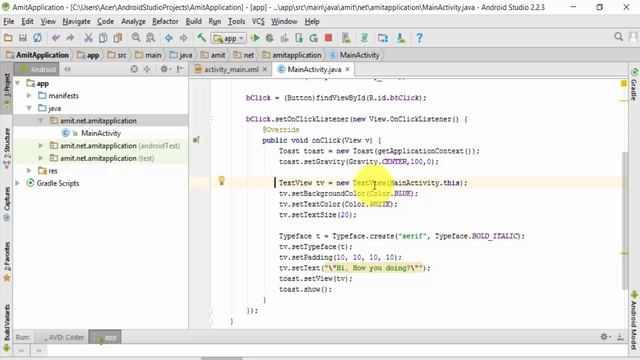
Task: Click the yellow lightbulb intention icon
Action: [221, 180]
